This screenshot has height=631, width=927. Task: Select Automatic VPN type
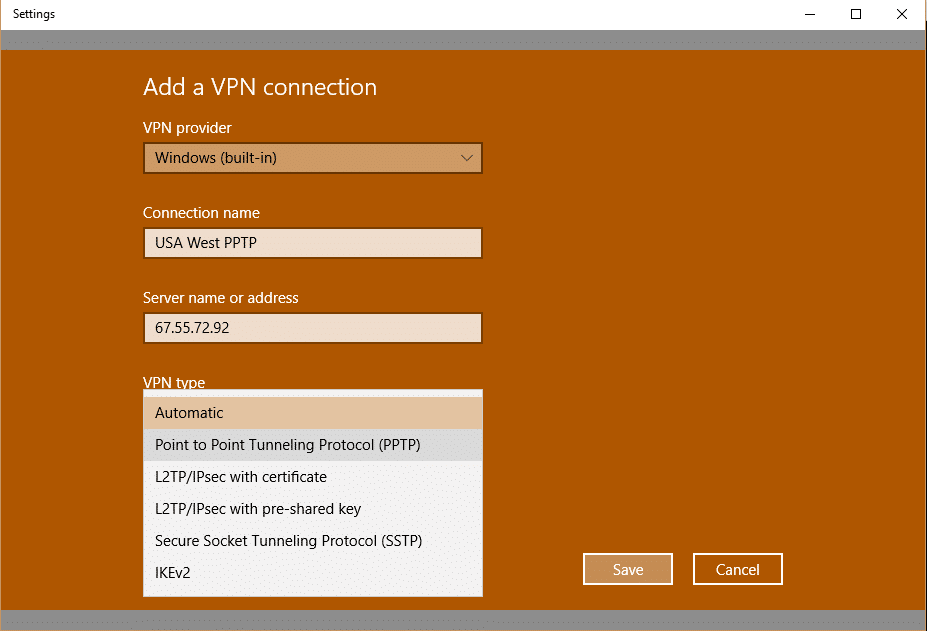[x=313, y=413]
